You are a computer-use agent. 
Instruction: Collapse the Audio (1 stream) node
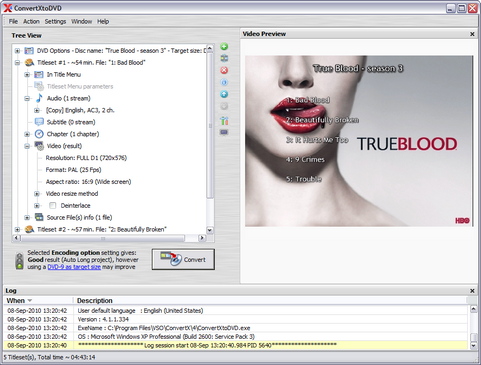tap(27, 98)
